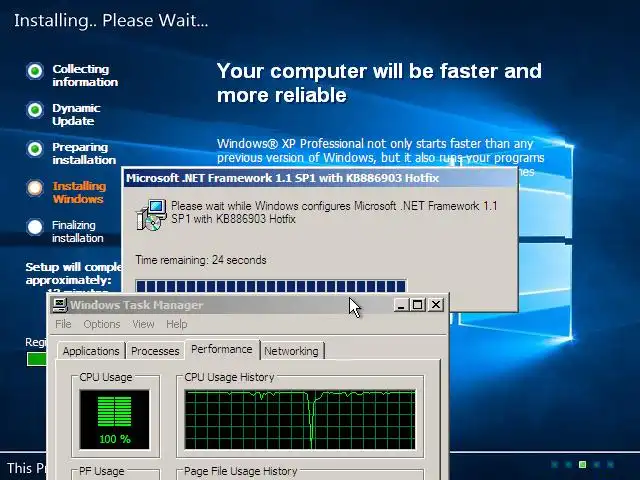
Task: Click the CPU Usage History graph
Action: (x=300, y=420)
